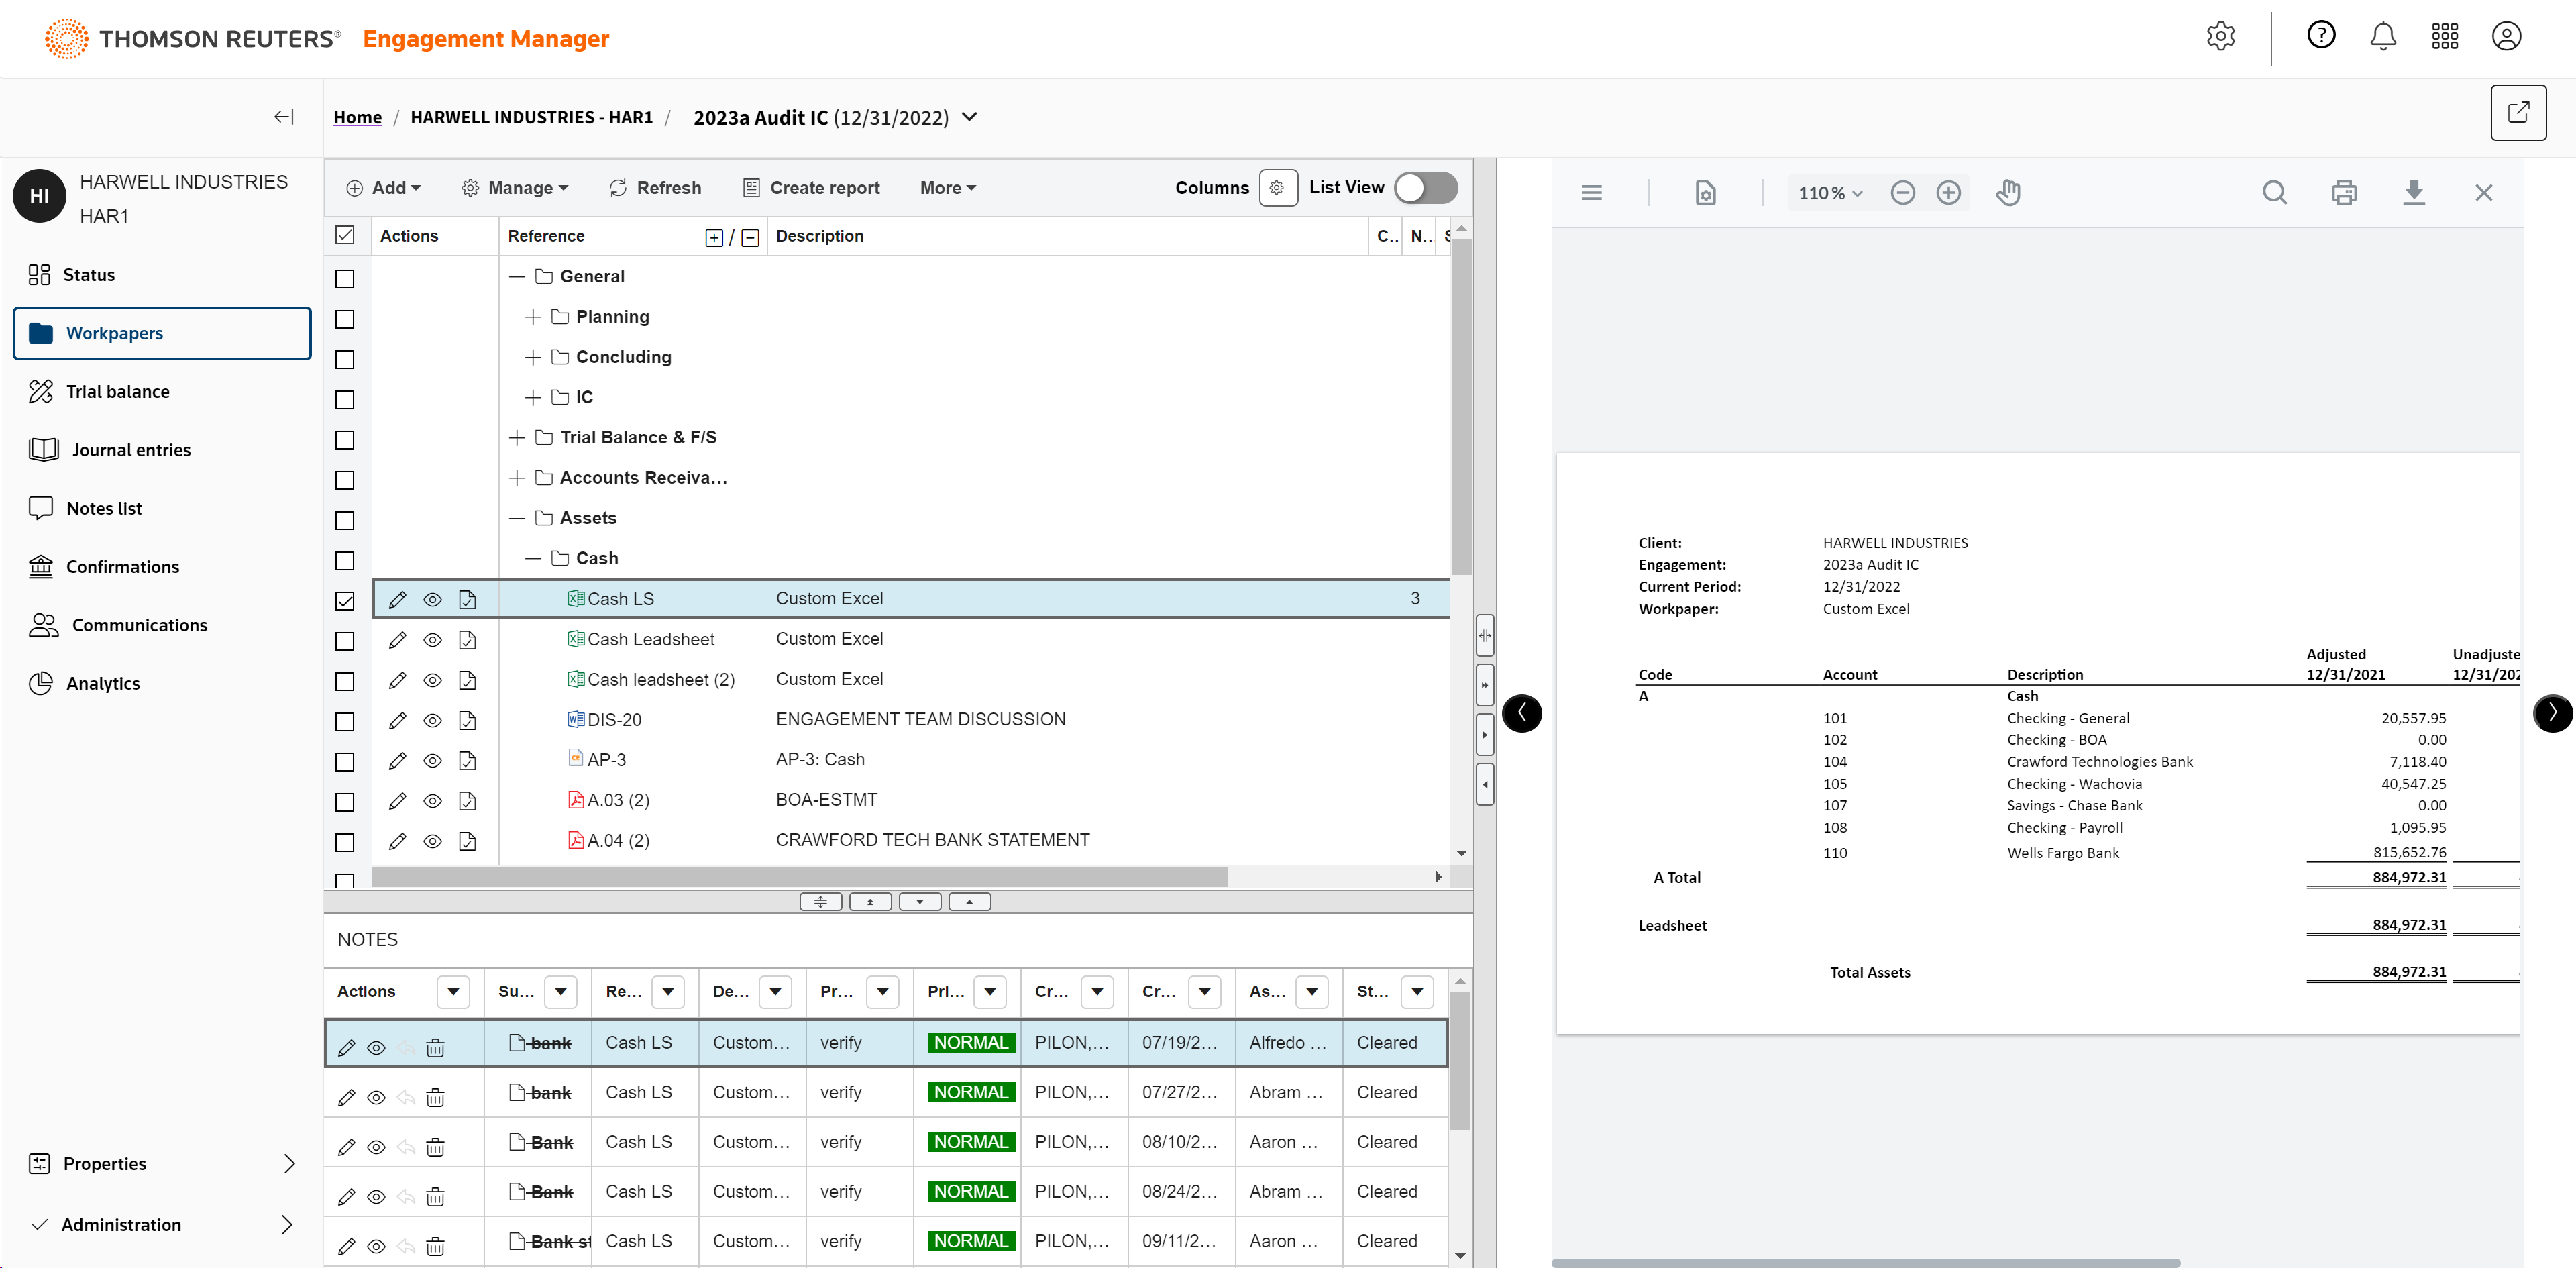
Task: Click the pan hand tool in preview
Action: click(x=2008, y=192)
